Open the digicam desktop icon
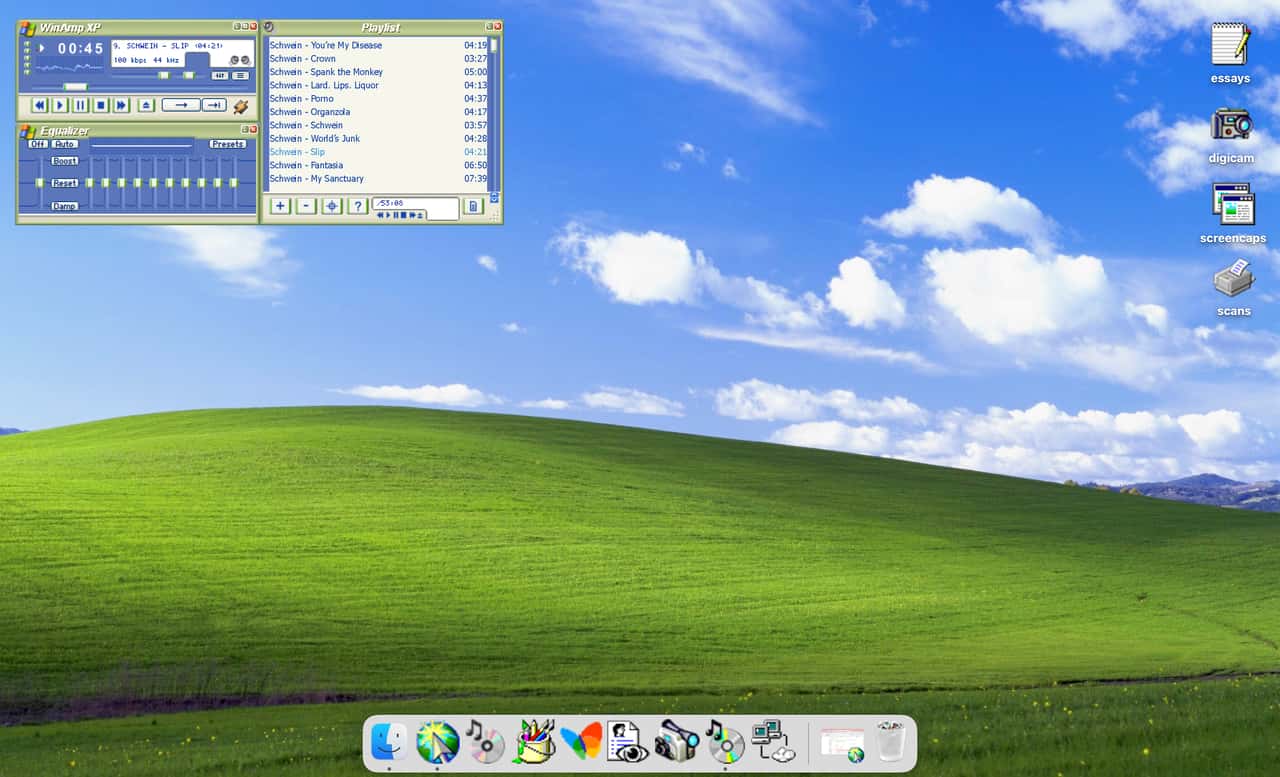1280x777 pixels. pyautogui.click(x=1231, y=135)
